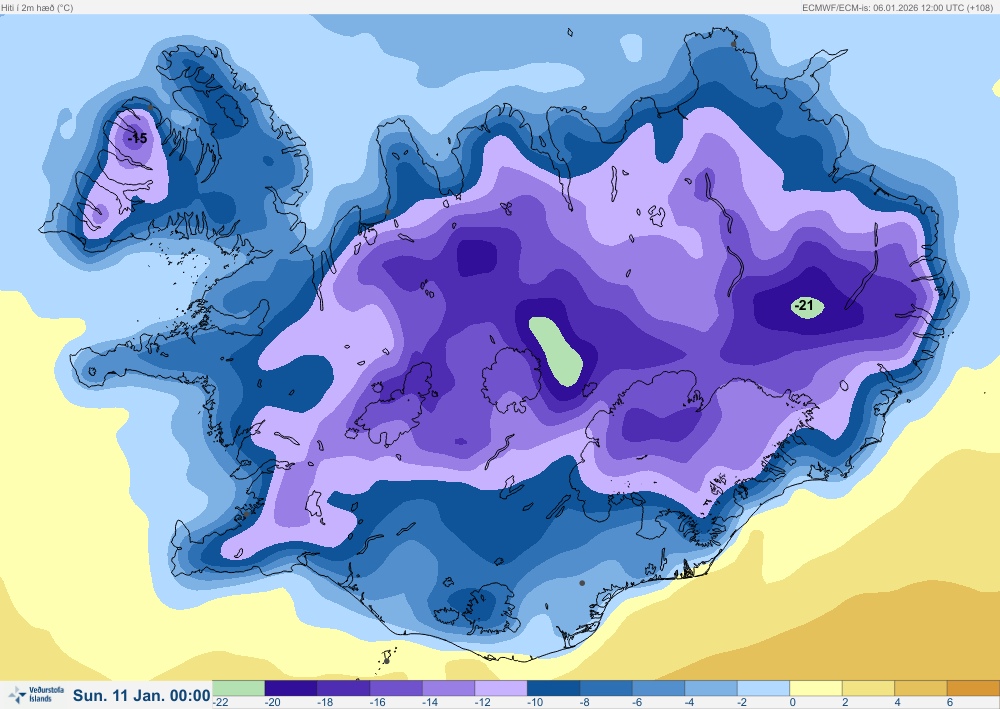Screen dimensions: 1000x709
Task: Pick the light blue -4 to -2 legend swatch
Action: pos(711,688)
